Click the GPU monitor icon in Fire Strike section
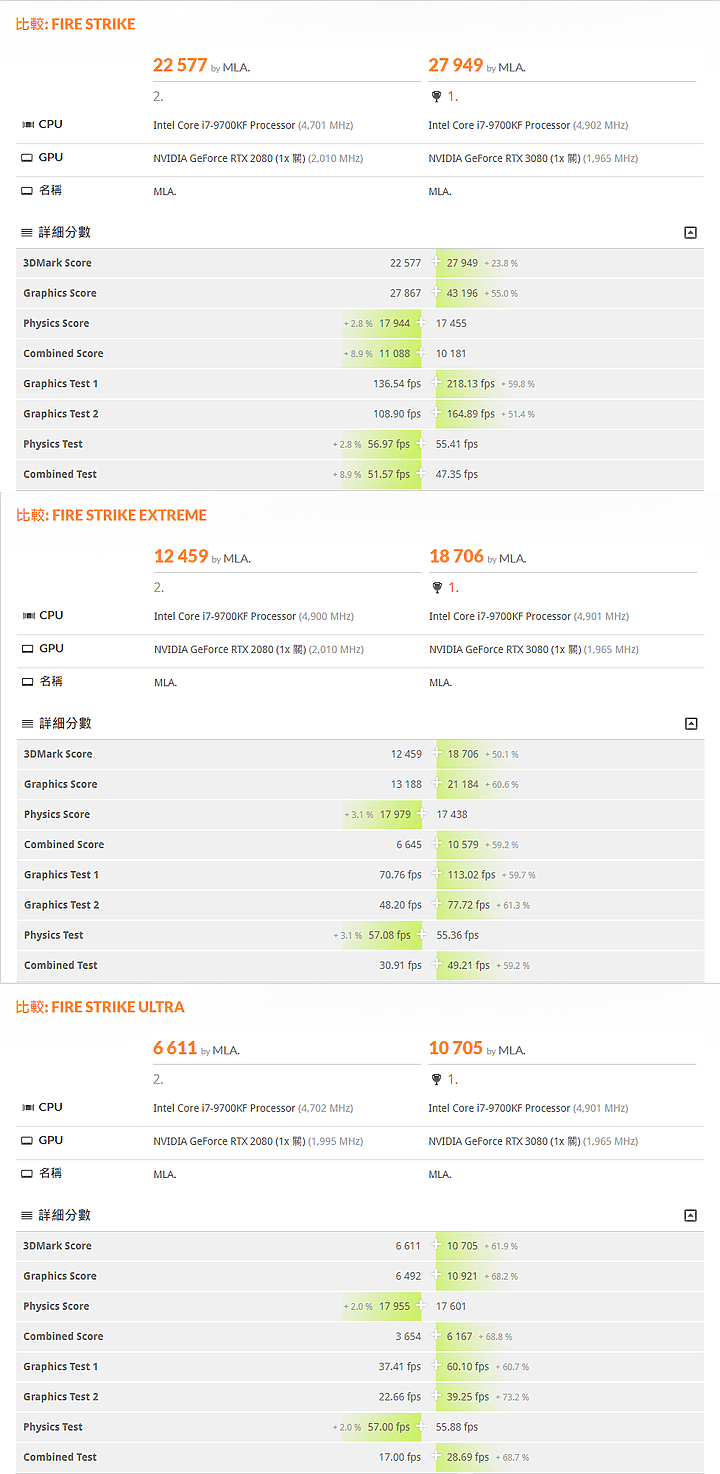Screen dimensions: 720x1474 pos(28,157)
